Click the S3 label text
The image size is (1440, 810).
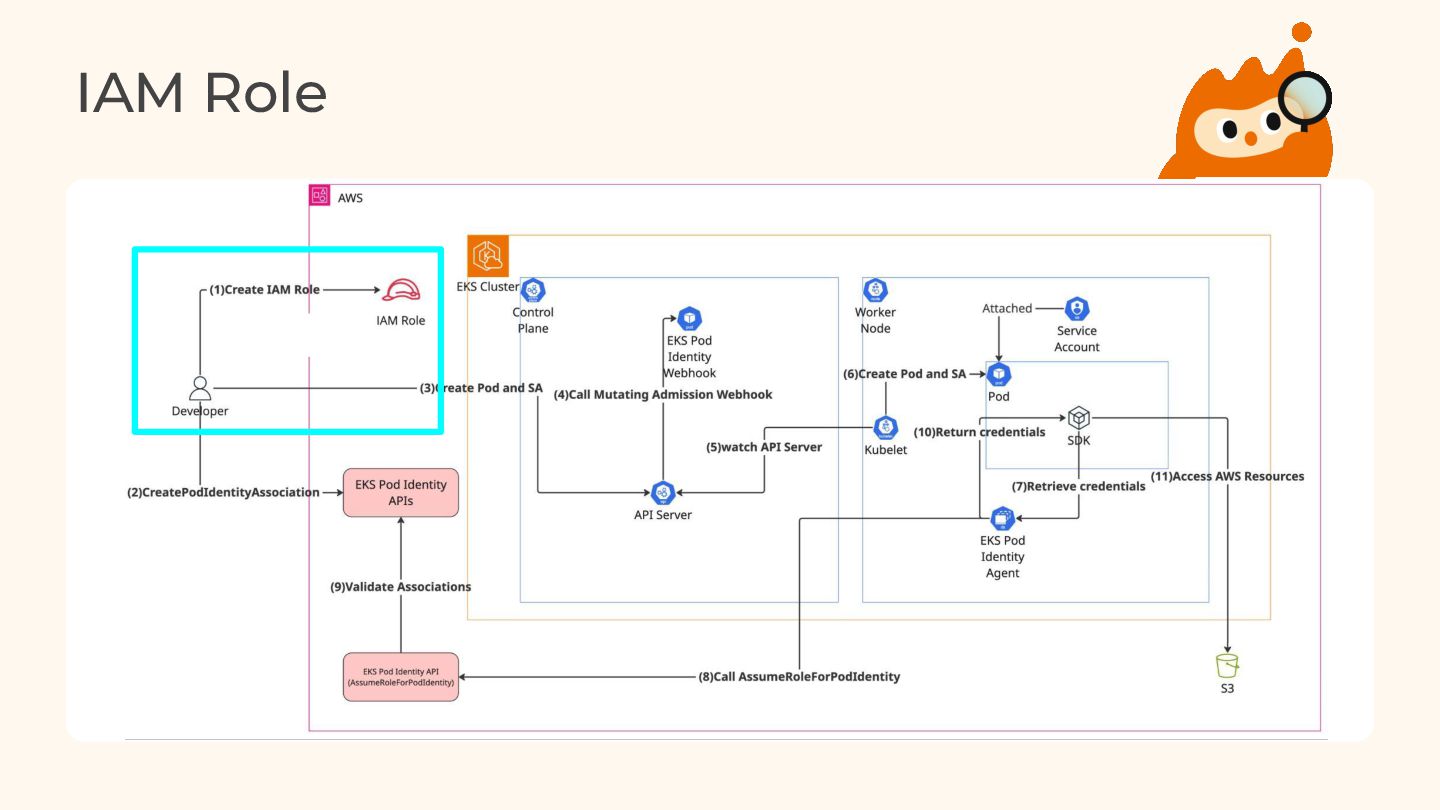(x=1227, y=689)
